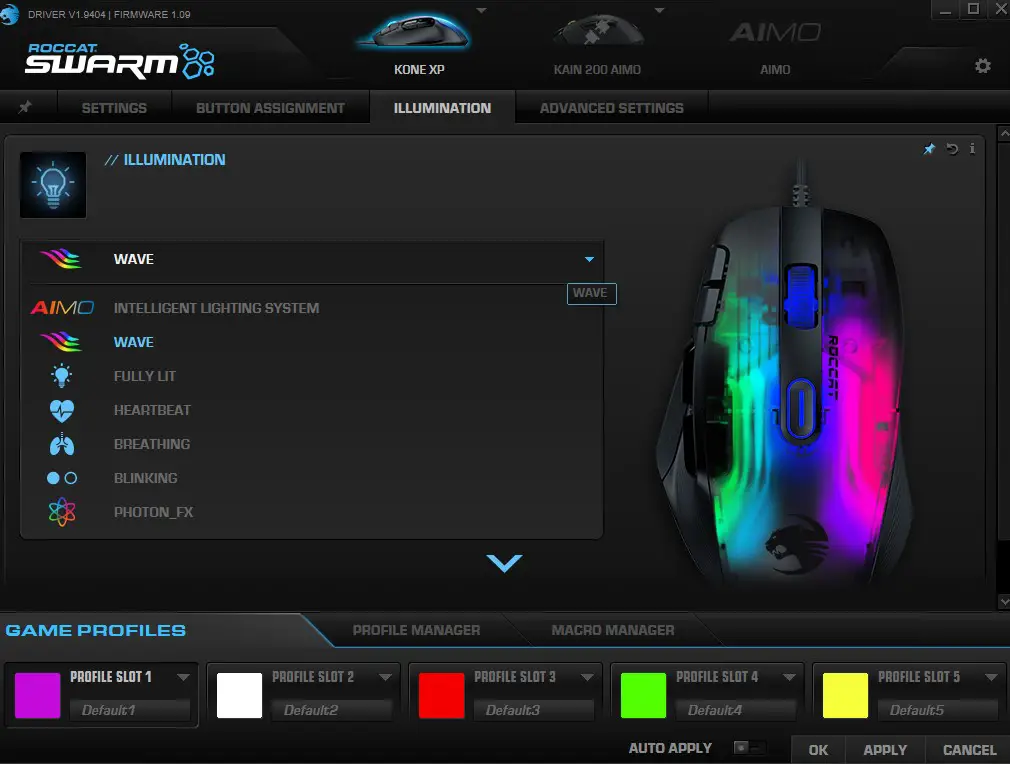Click the mouse preview image
1010x764 pixels.
point(786,374)
